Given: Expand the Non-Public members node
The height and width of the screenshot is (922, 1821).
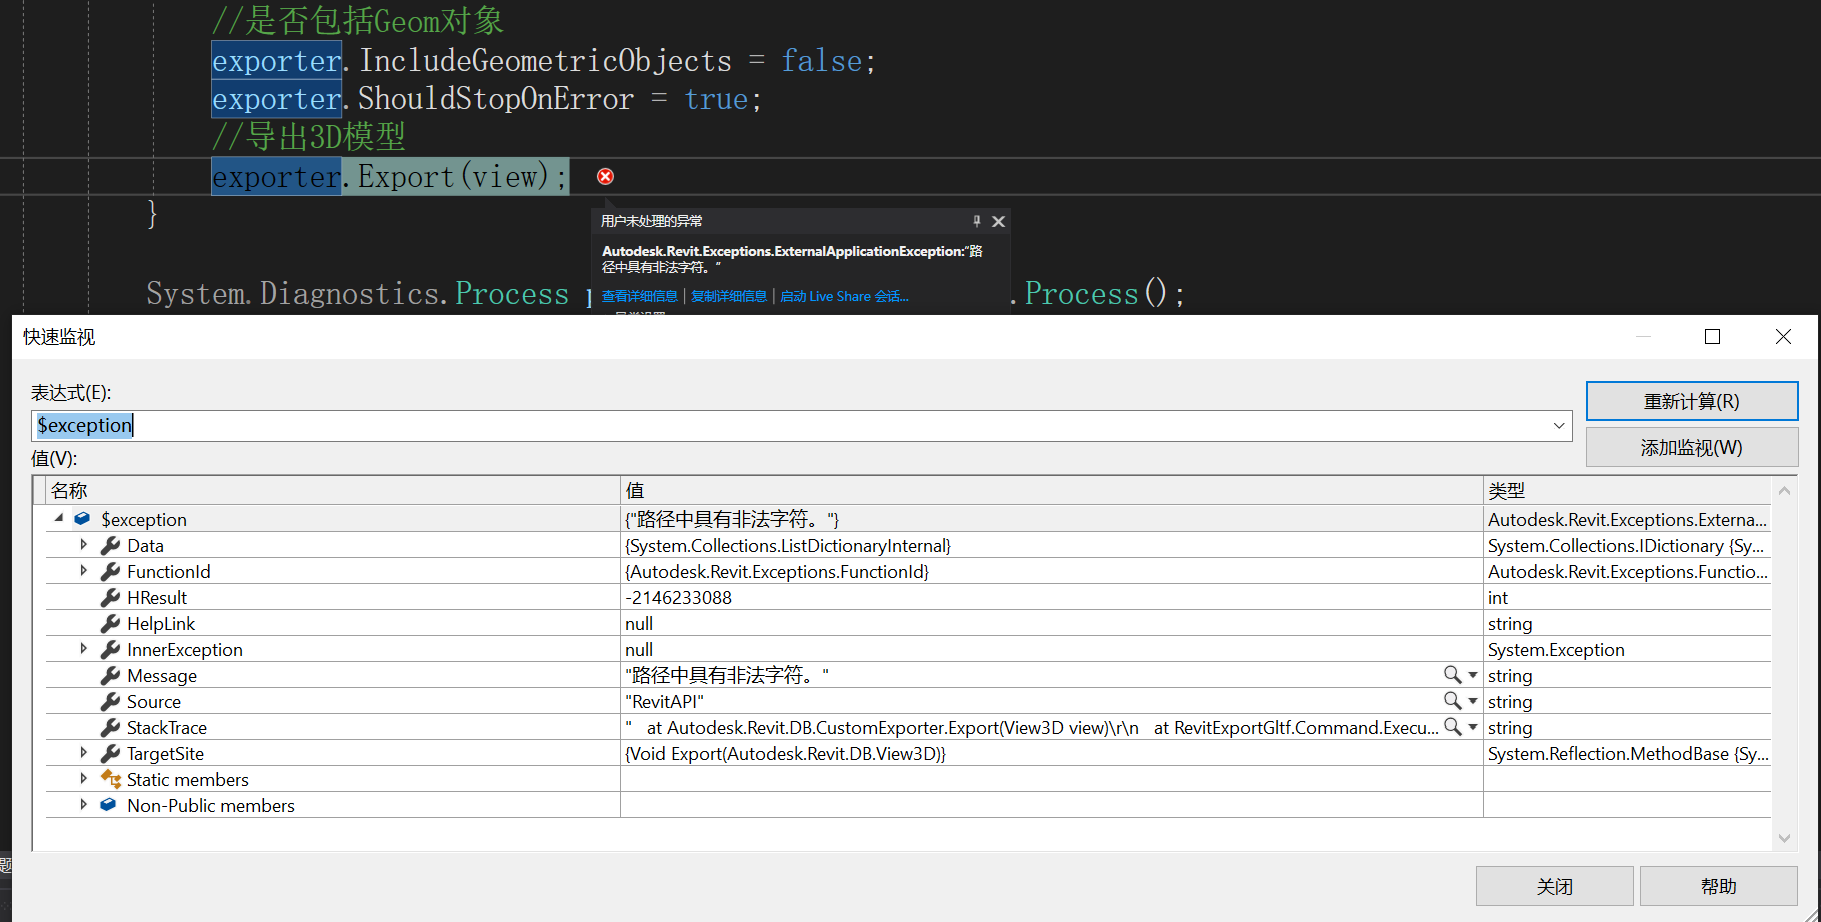Looking at the screenshot, I should (84, 805).
